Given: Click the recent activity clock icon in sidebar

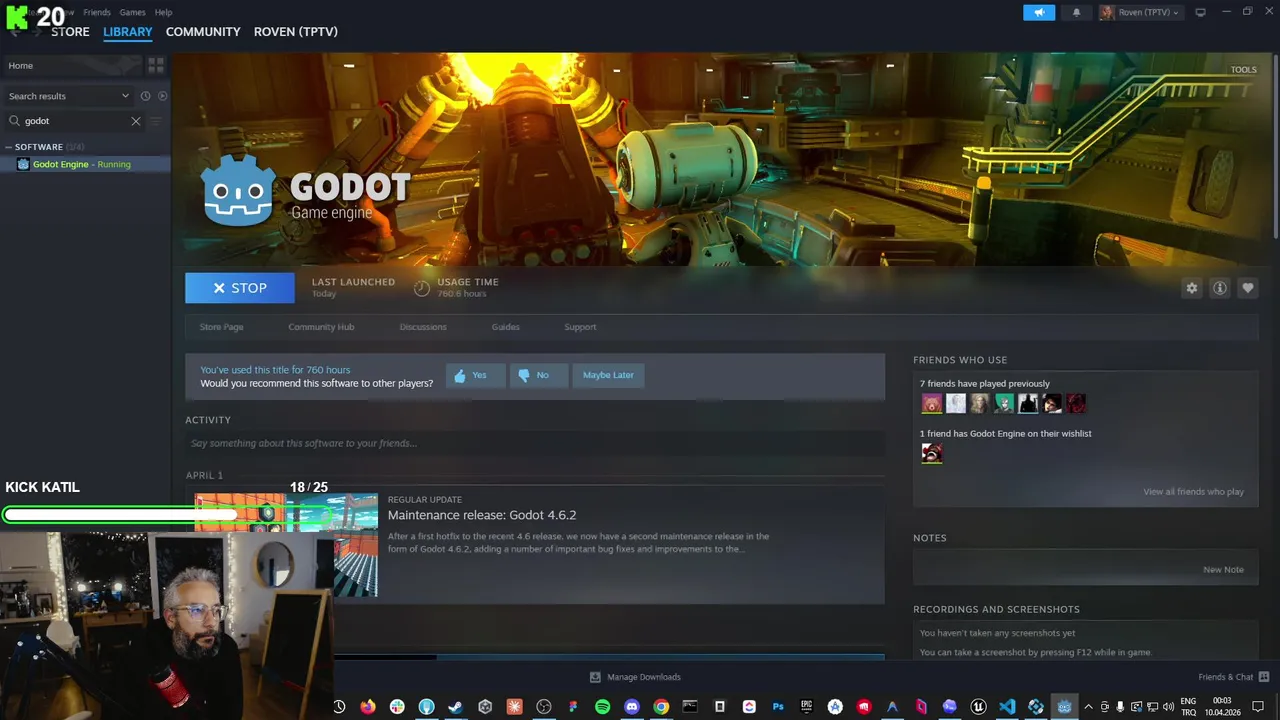Looking at the screenshot, I should coord(145,96).
